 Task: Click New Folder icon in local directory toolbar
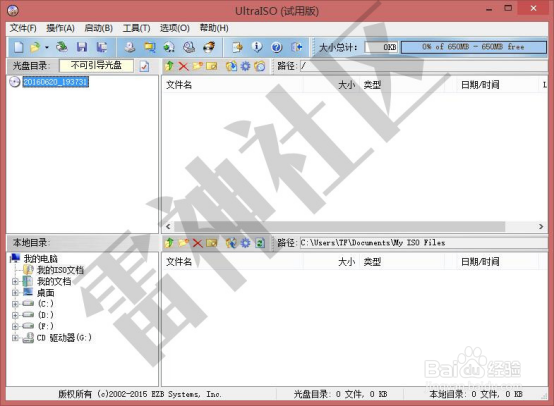[183, 243]
